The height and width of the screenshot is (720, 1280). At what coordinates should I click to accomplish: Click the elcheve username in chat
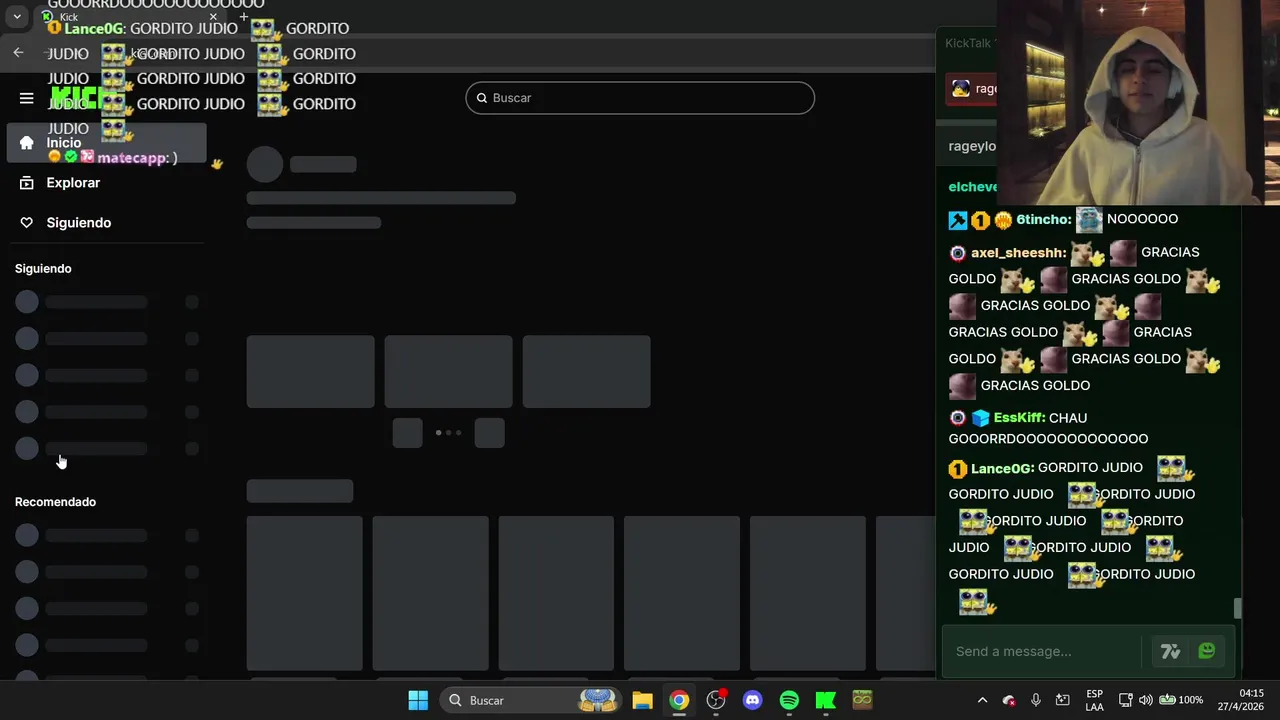click(x=973, y=187)
